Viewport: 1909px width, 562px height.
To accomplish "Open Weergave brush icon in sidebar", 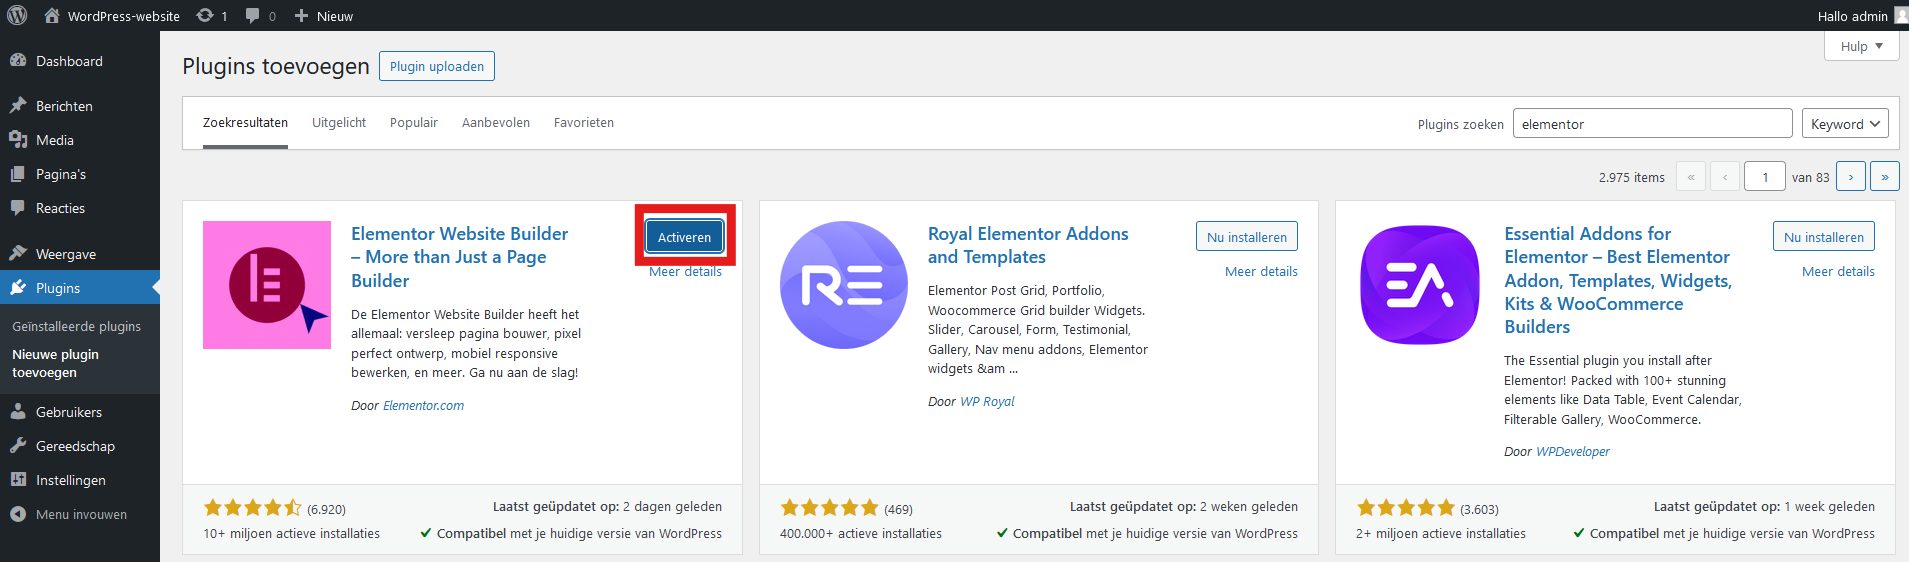I will pos(18,253).
